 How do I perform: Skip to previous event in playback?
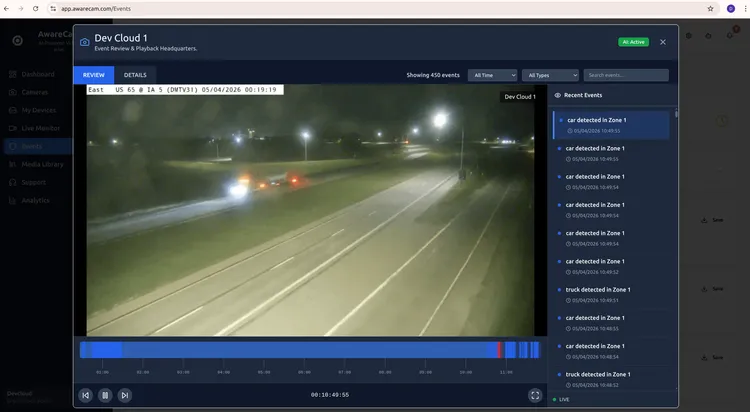coord(85,395)
